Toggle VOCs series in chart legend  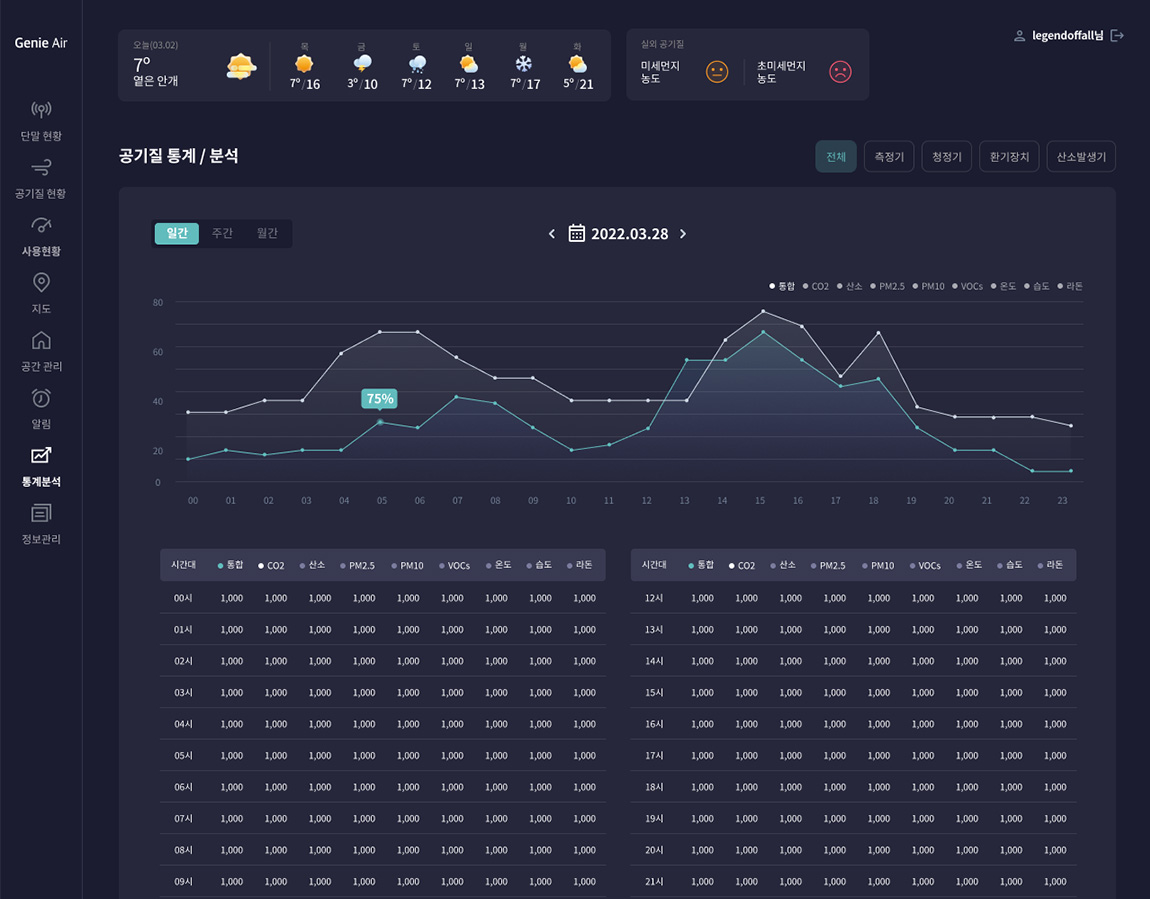click(x=967, y=287)
